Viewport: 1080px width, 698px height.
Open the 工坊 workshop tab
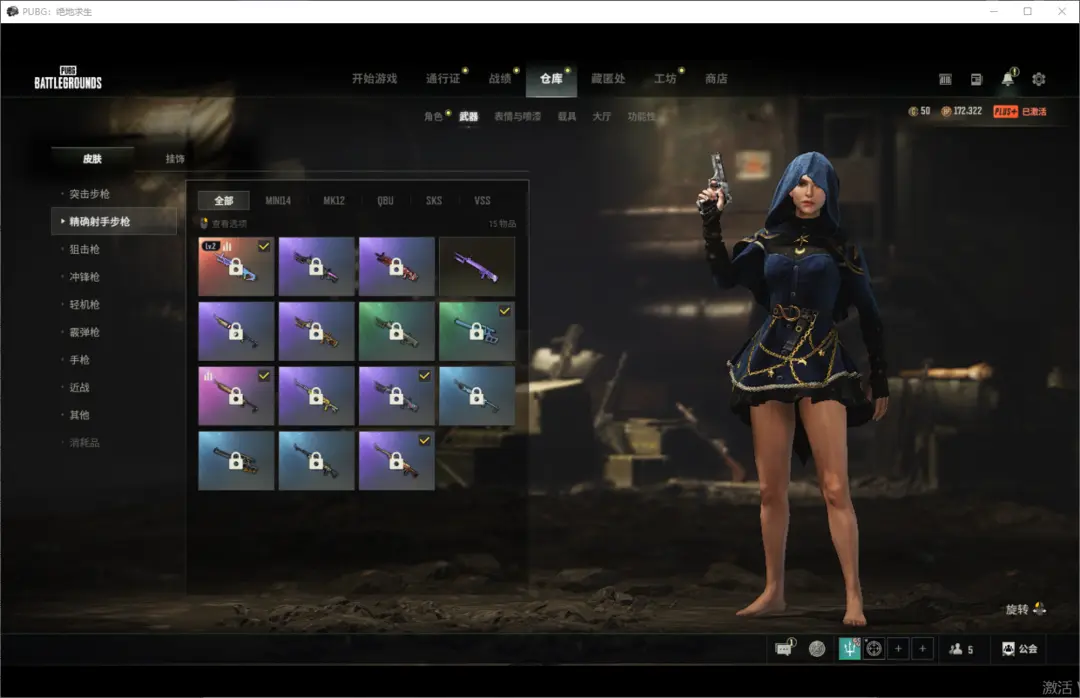click(665, 79)
